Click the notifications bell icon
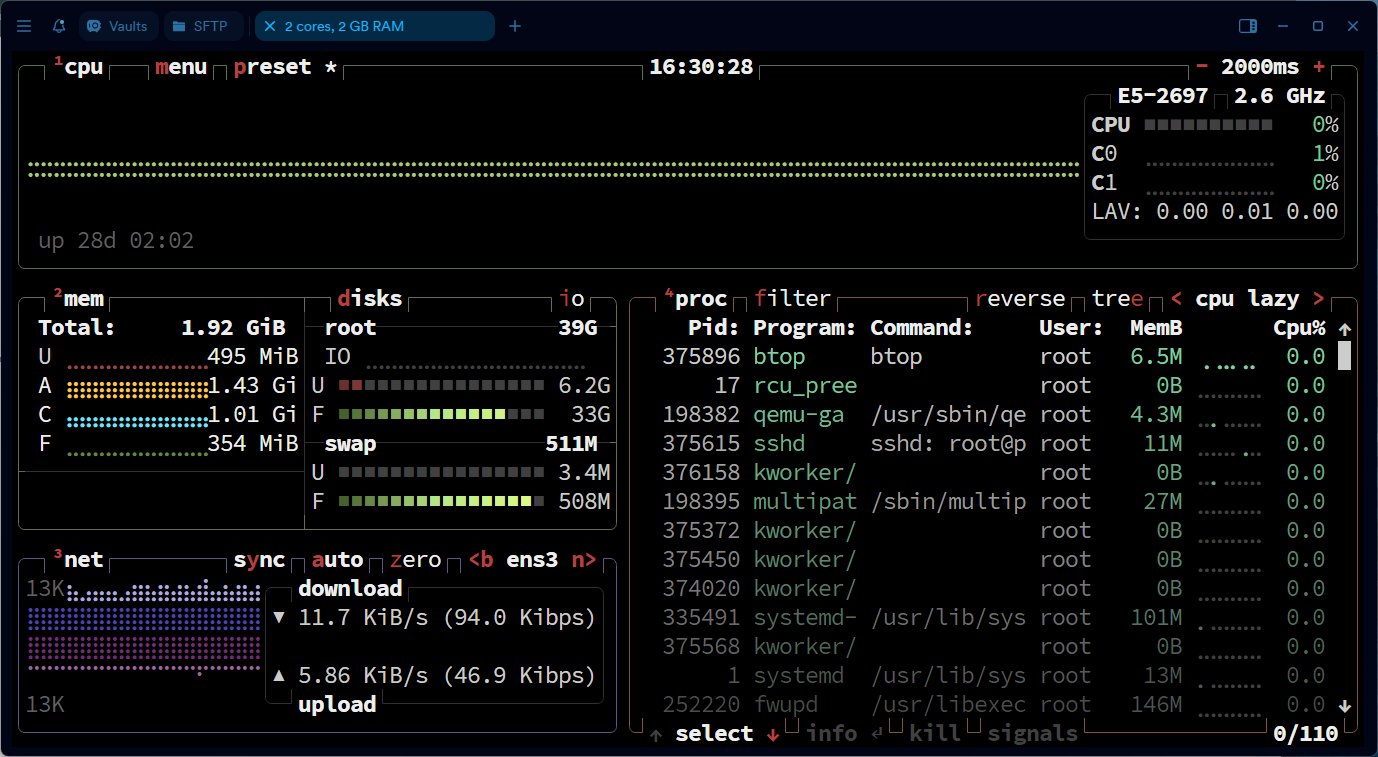The width and height of the screenshot is (1378, 757). coord(59,26)
